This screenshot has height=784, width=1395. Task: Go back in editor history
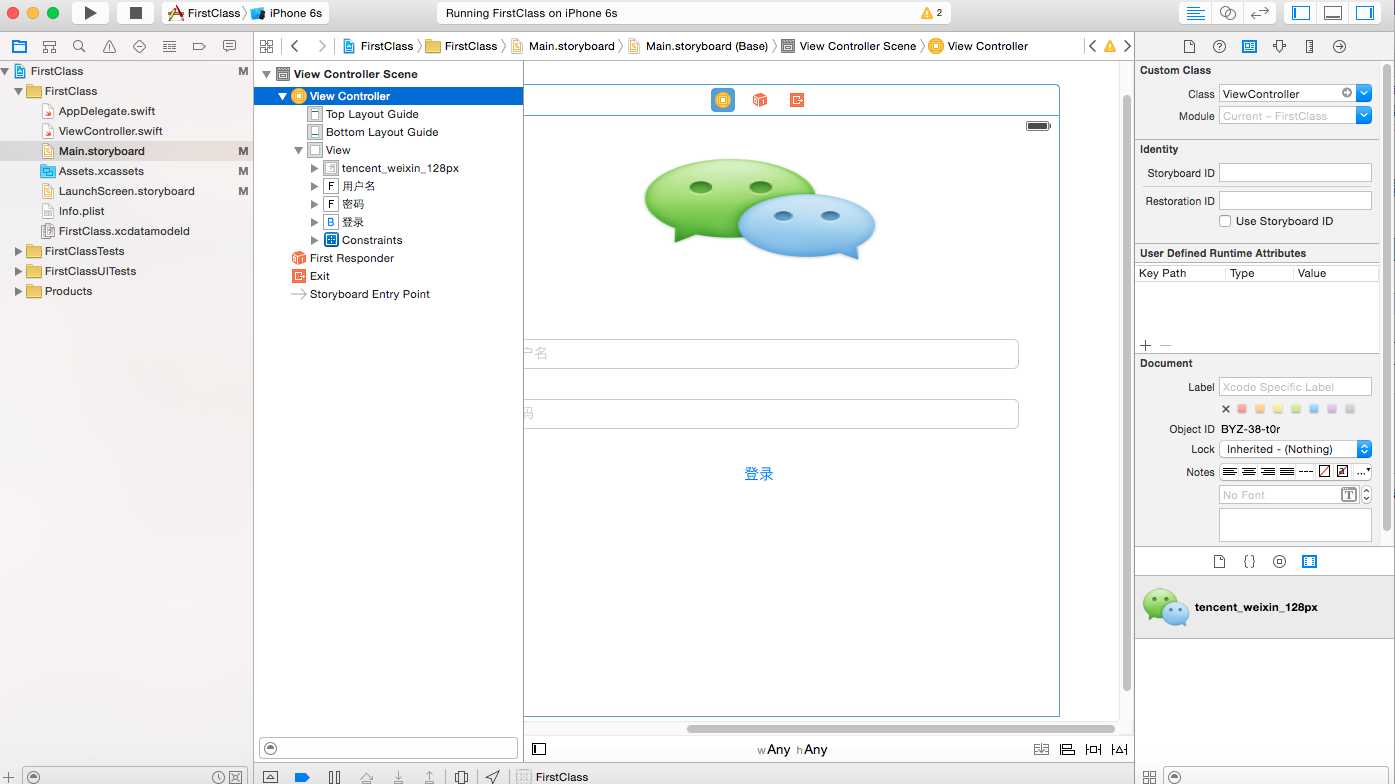point(295,46)
